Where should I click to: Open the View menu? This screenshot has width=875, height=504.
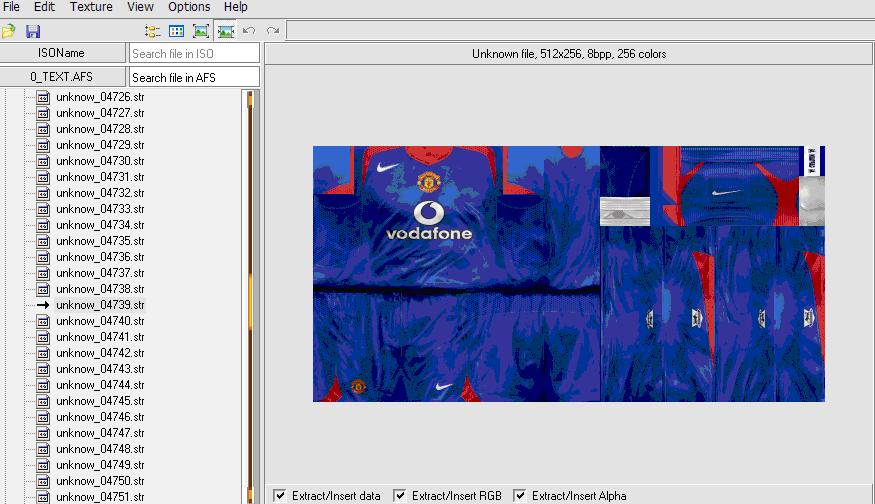(140, 7)
